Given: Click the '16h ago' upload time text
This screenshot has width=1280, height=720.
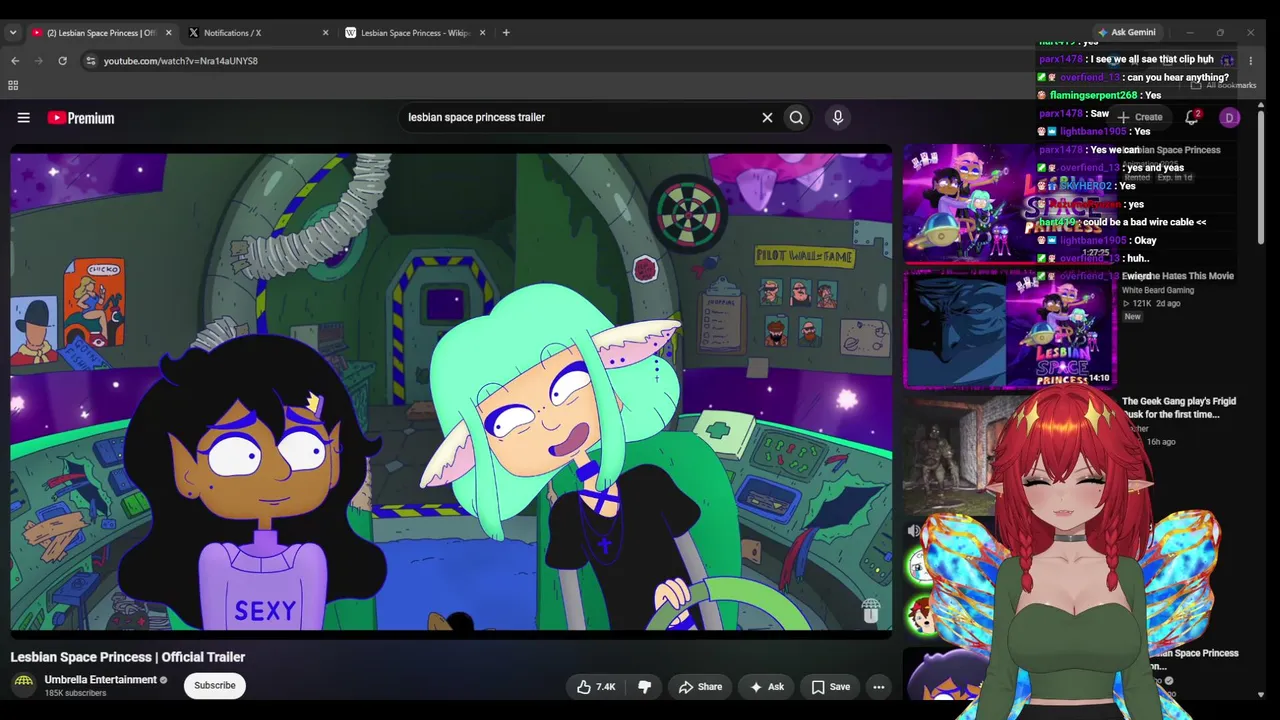Looking at the screenshot, I should click(x=1161, y=441).
